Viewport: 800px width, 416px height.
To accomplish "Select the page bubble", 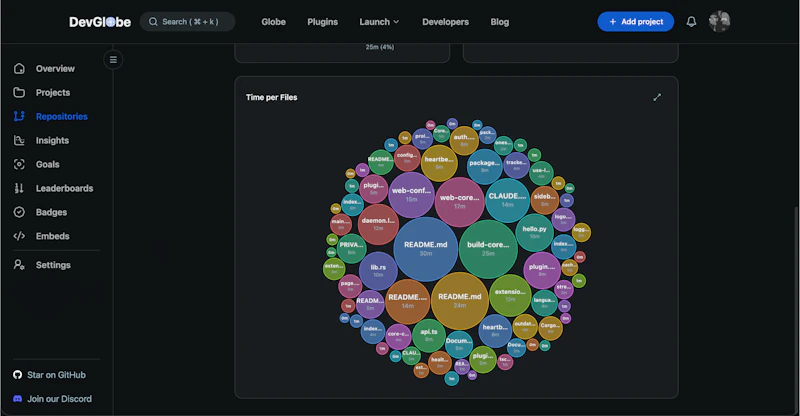I will pos(350,286).
